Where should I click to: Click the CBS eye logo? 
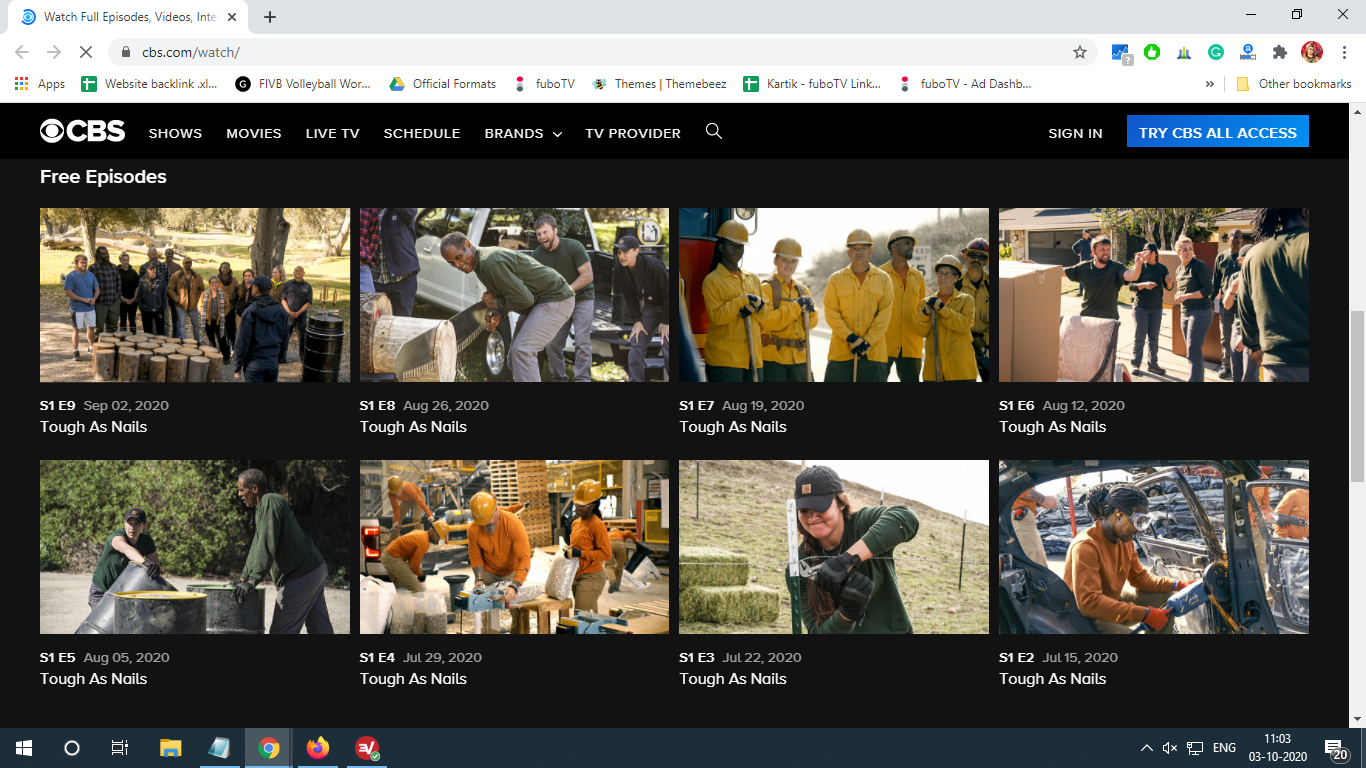point(83,132)
